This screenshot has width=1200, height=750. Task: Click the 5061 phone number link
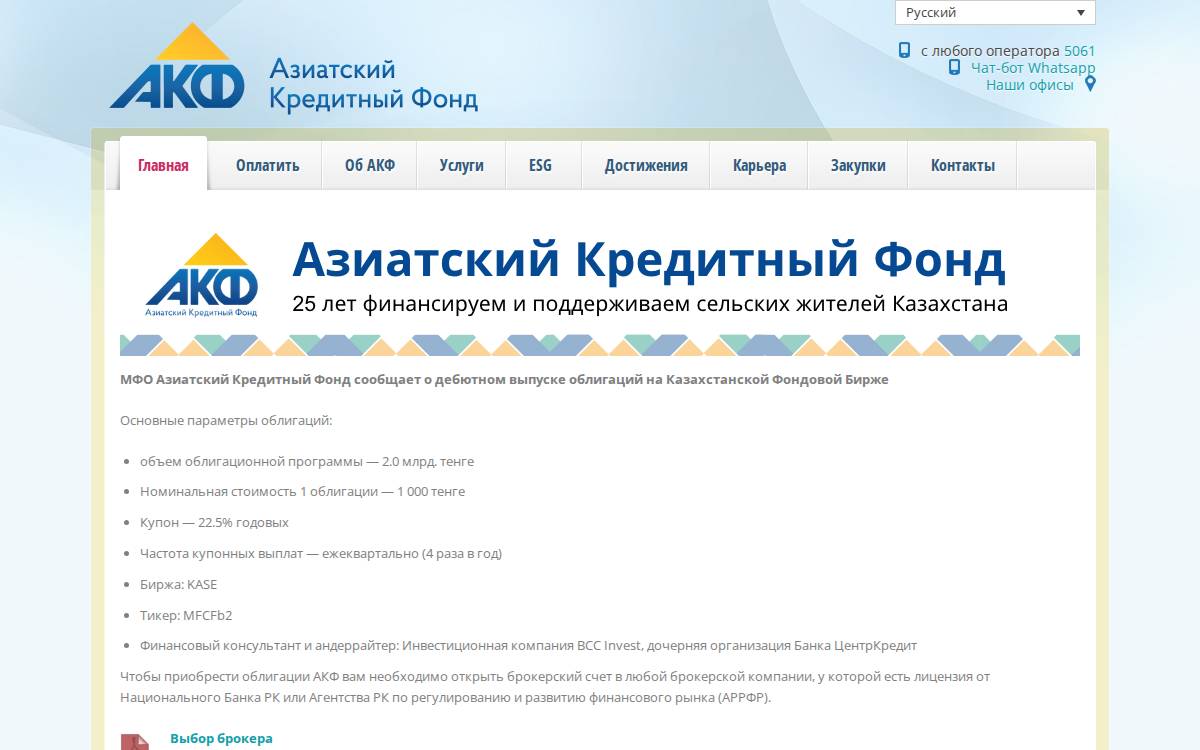(1080, 50)
